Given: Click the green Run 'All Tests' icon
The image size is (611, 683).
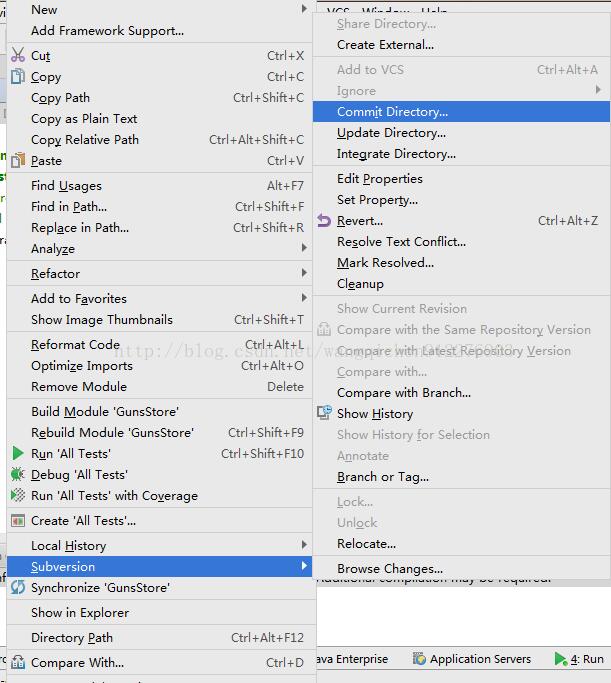Looking at the screenshot, I should coord(18,454).
